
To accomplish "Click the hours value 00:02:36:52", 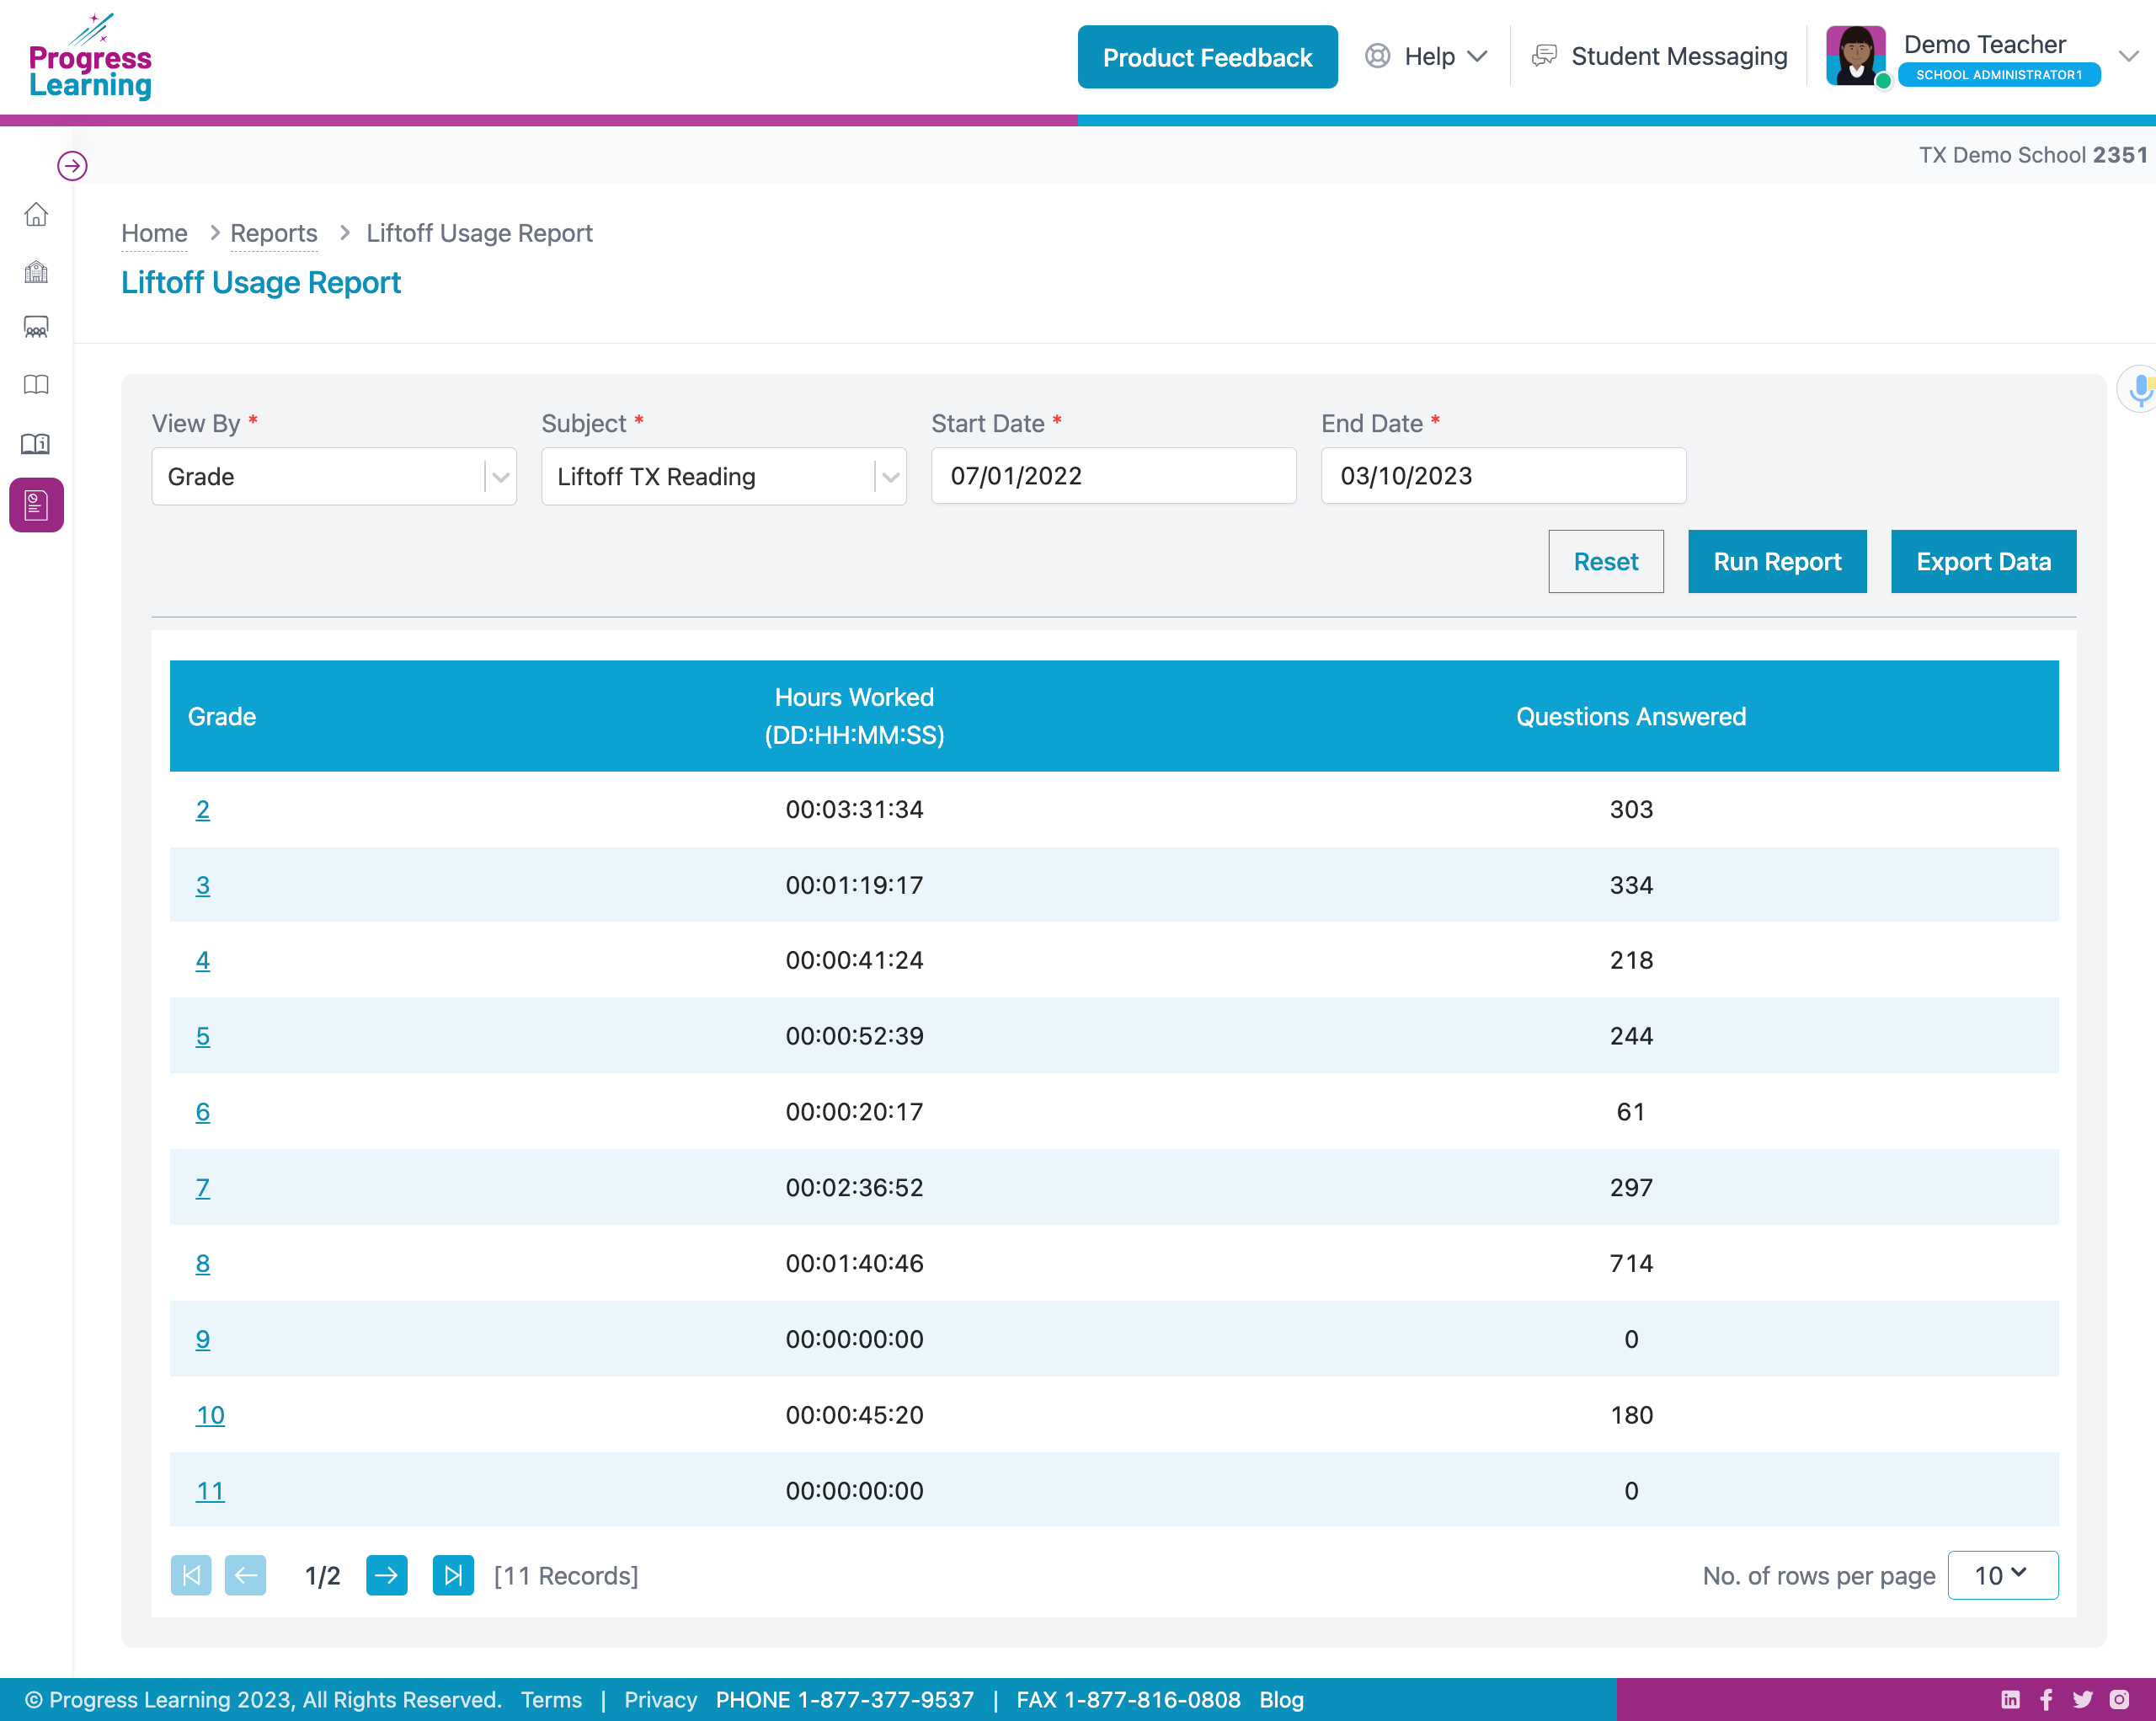I will point(854,1187).
